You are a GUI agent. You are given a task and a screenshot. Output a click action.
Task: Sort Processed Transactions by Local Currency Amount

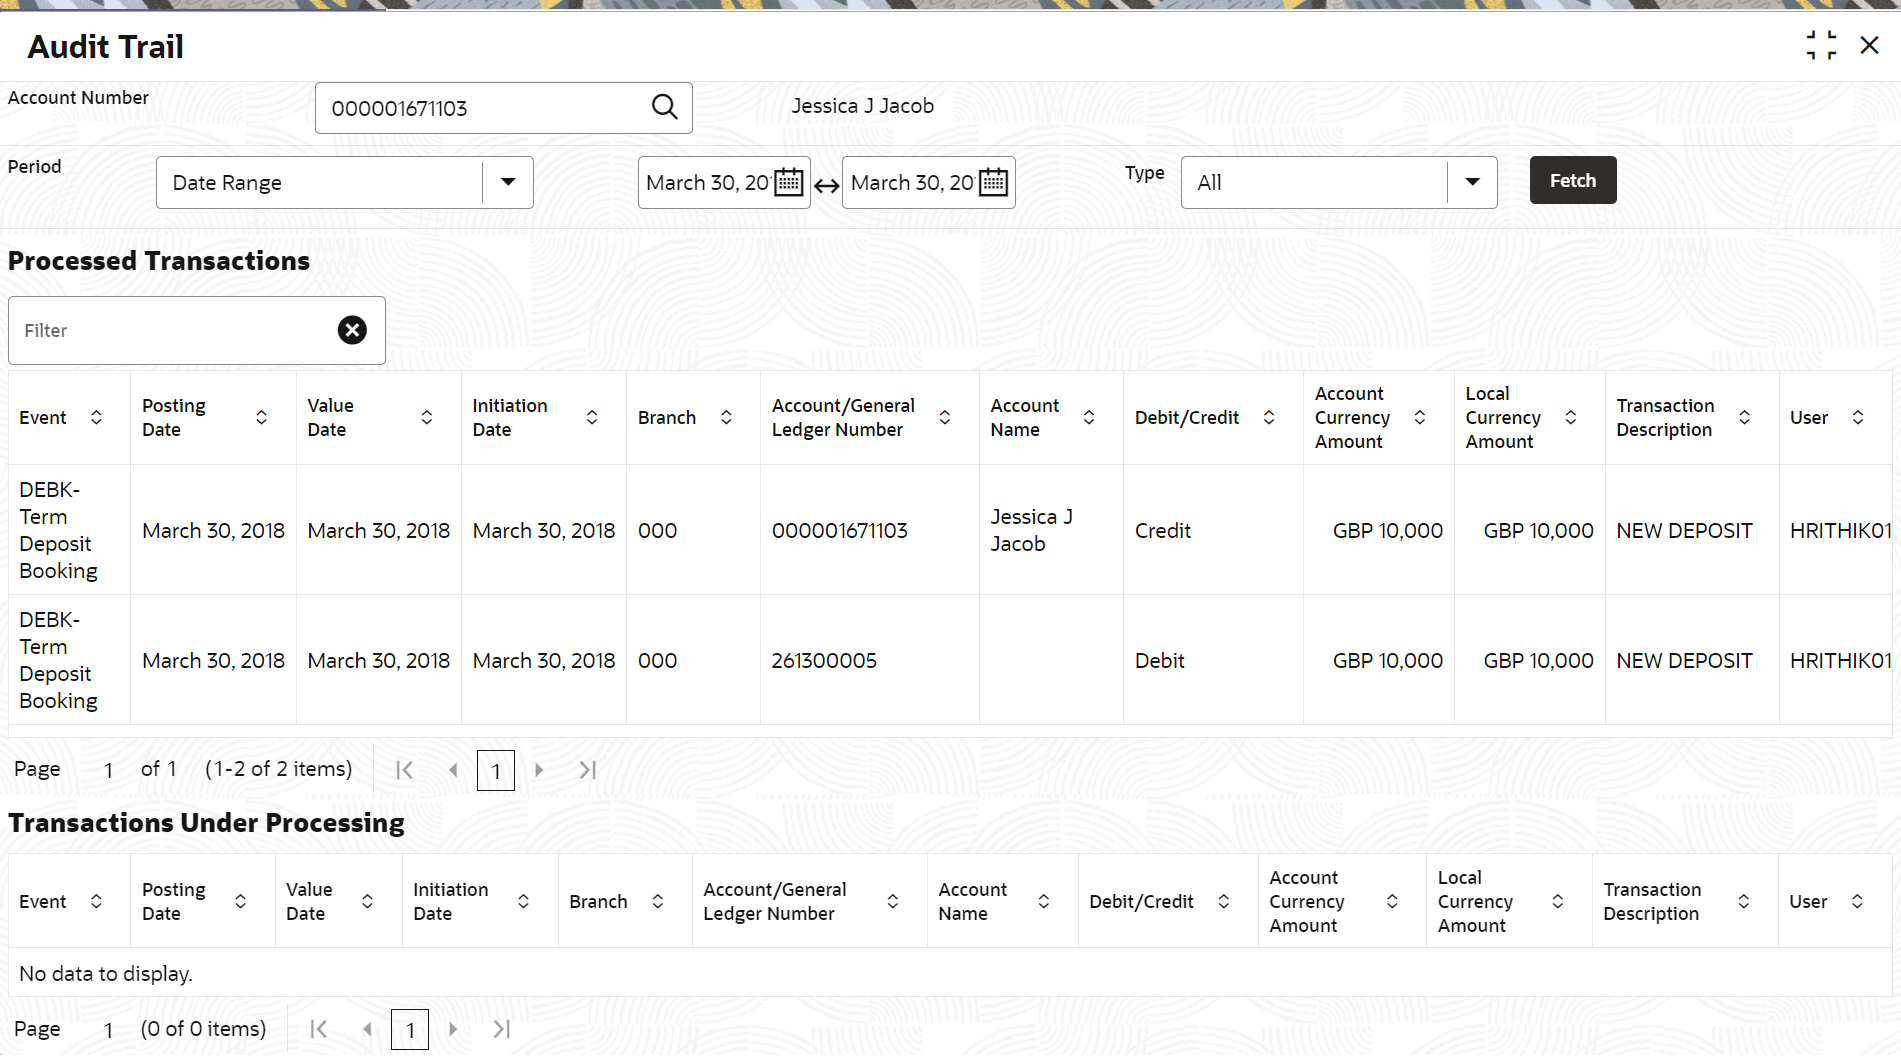click(x=1571, y=417)
